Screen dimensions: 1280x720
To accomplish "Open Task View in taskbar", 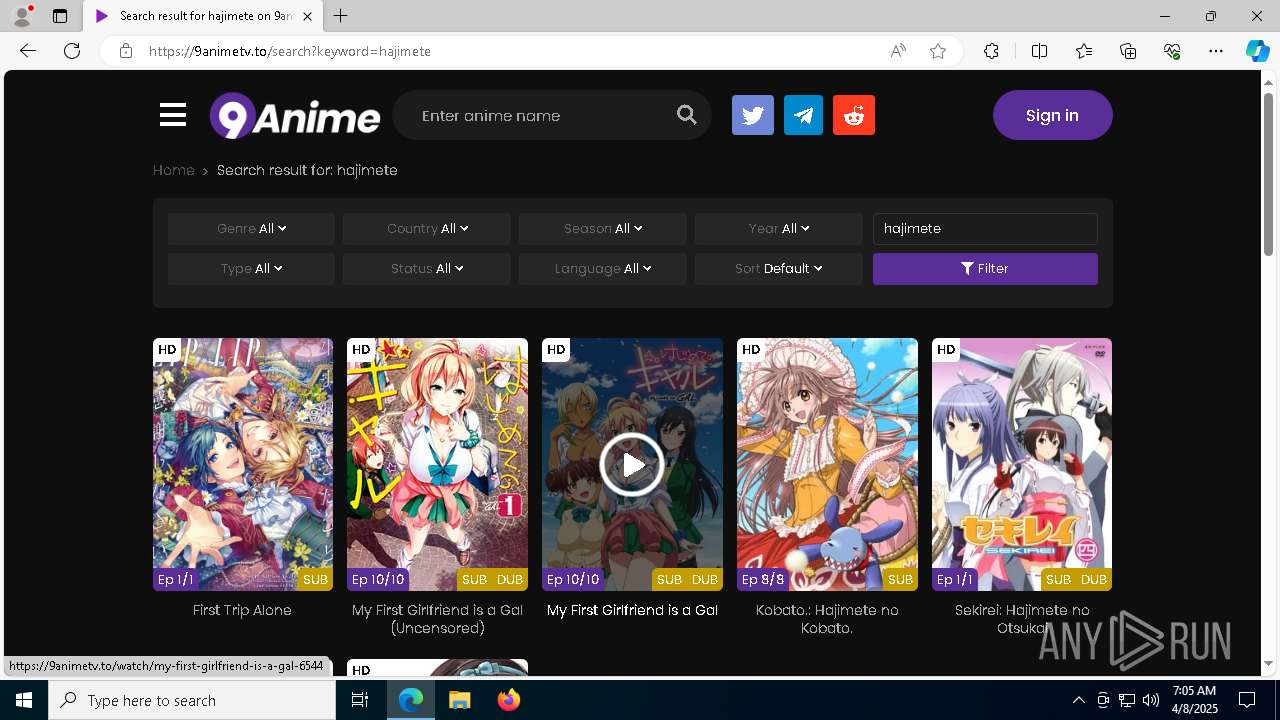I will click(360, 700).
